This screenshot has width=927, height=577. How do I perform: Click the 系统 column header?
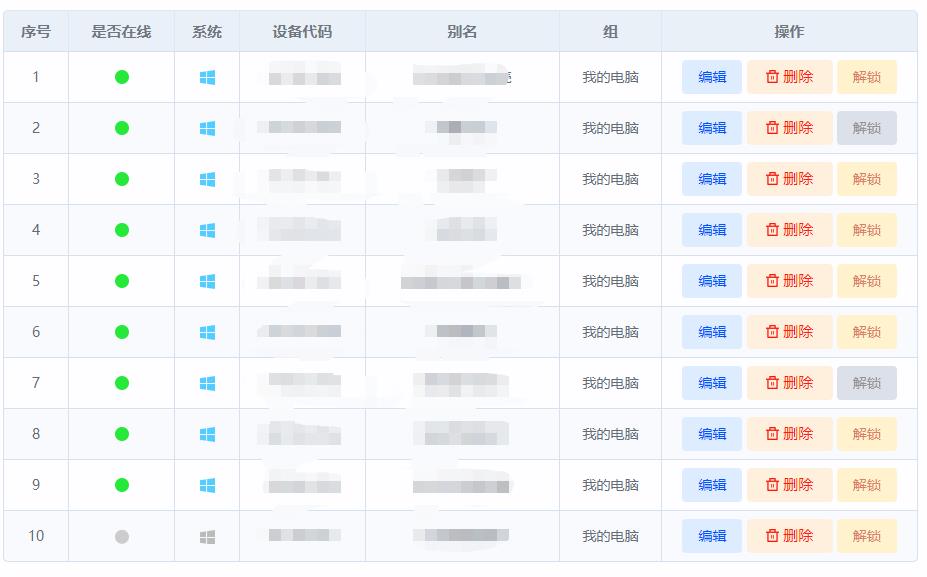pyautogui.click(x=207, y=31)
